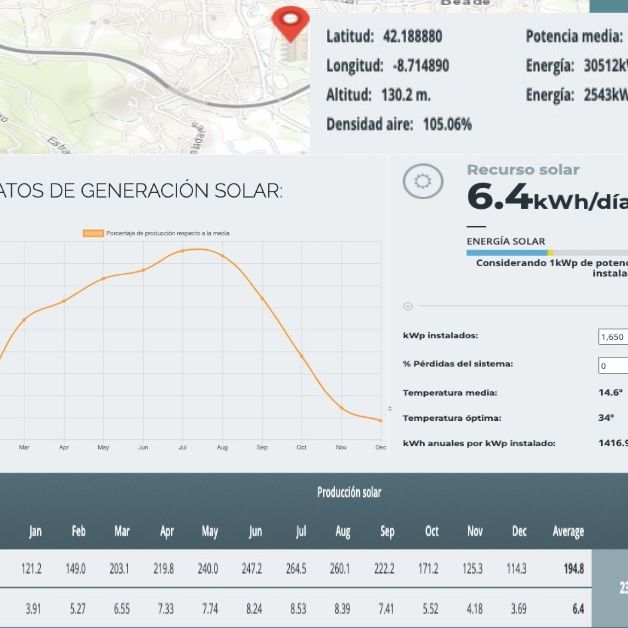Click the March value 203.1
Viewport: 628px width, 628px height.
[119, 568]
